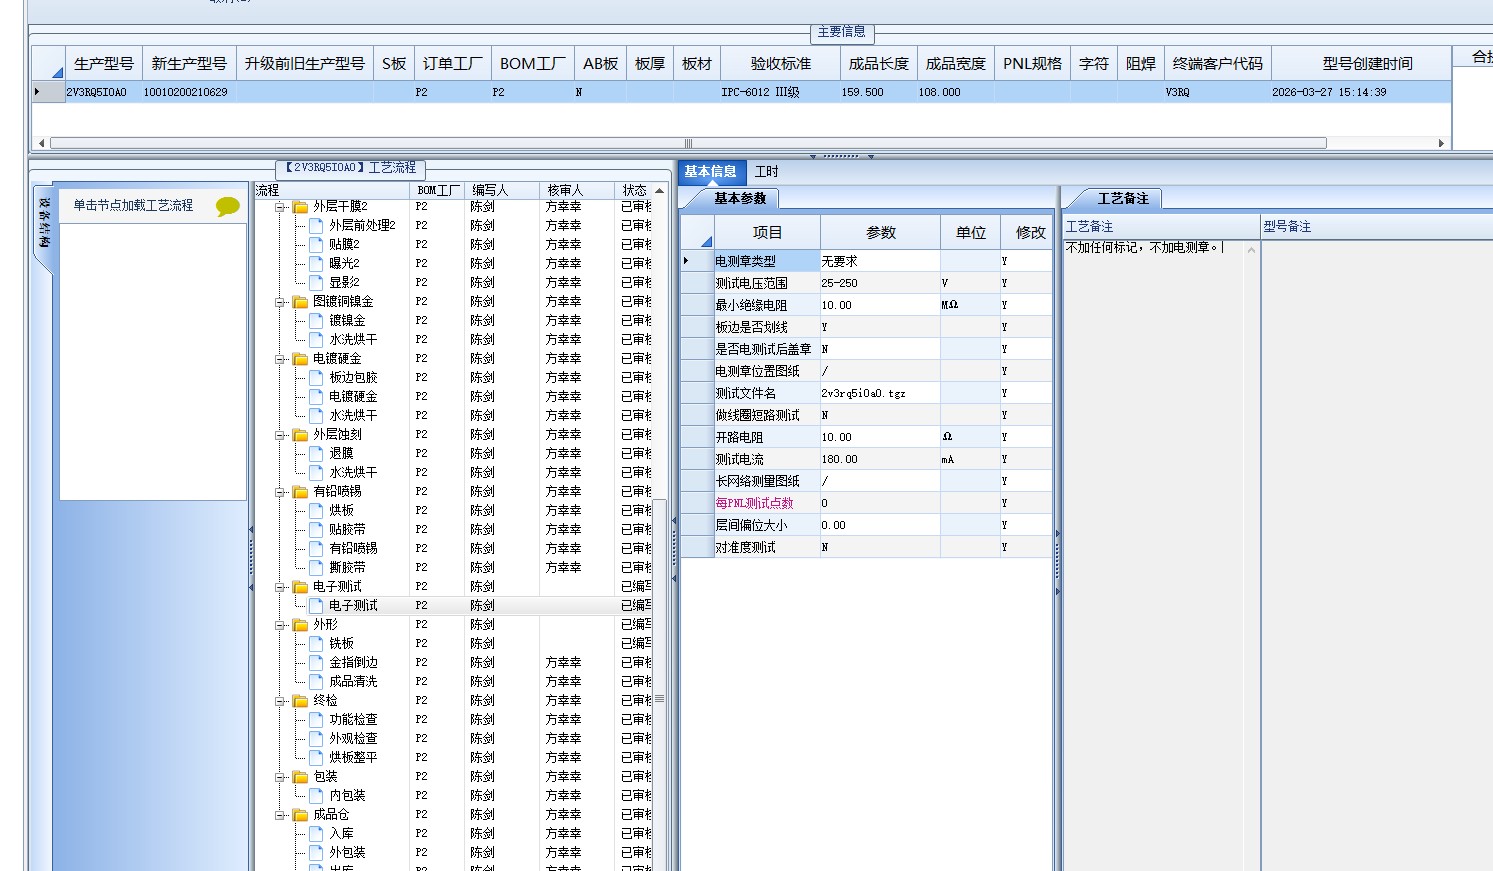Click the 单击节点加载工艺流程 label
Image resolution: width=1493 pixels, height=871 pixels.
(133, 205)
